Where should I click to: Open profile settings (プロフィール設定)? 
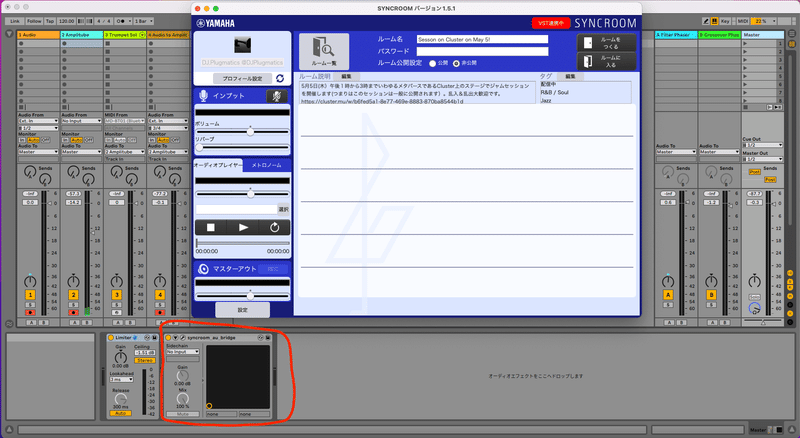pos(242,79)
